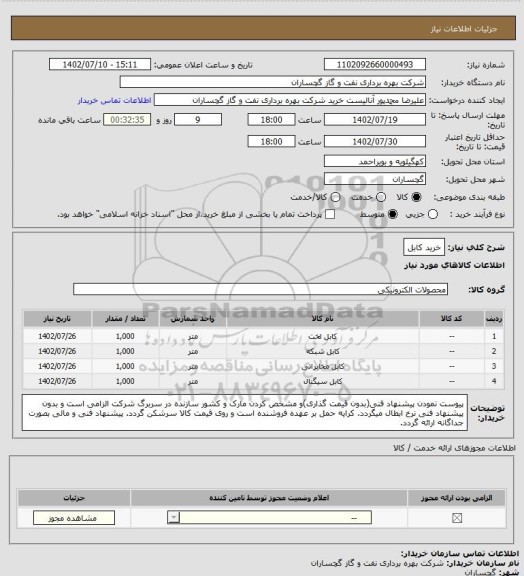Click the price validity time field 18:00
524x576 pixels.
(271, 141)
